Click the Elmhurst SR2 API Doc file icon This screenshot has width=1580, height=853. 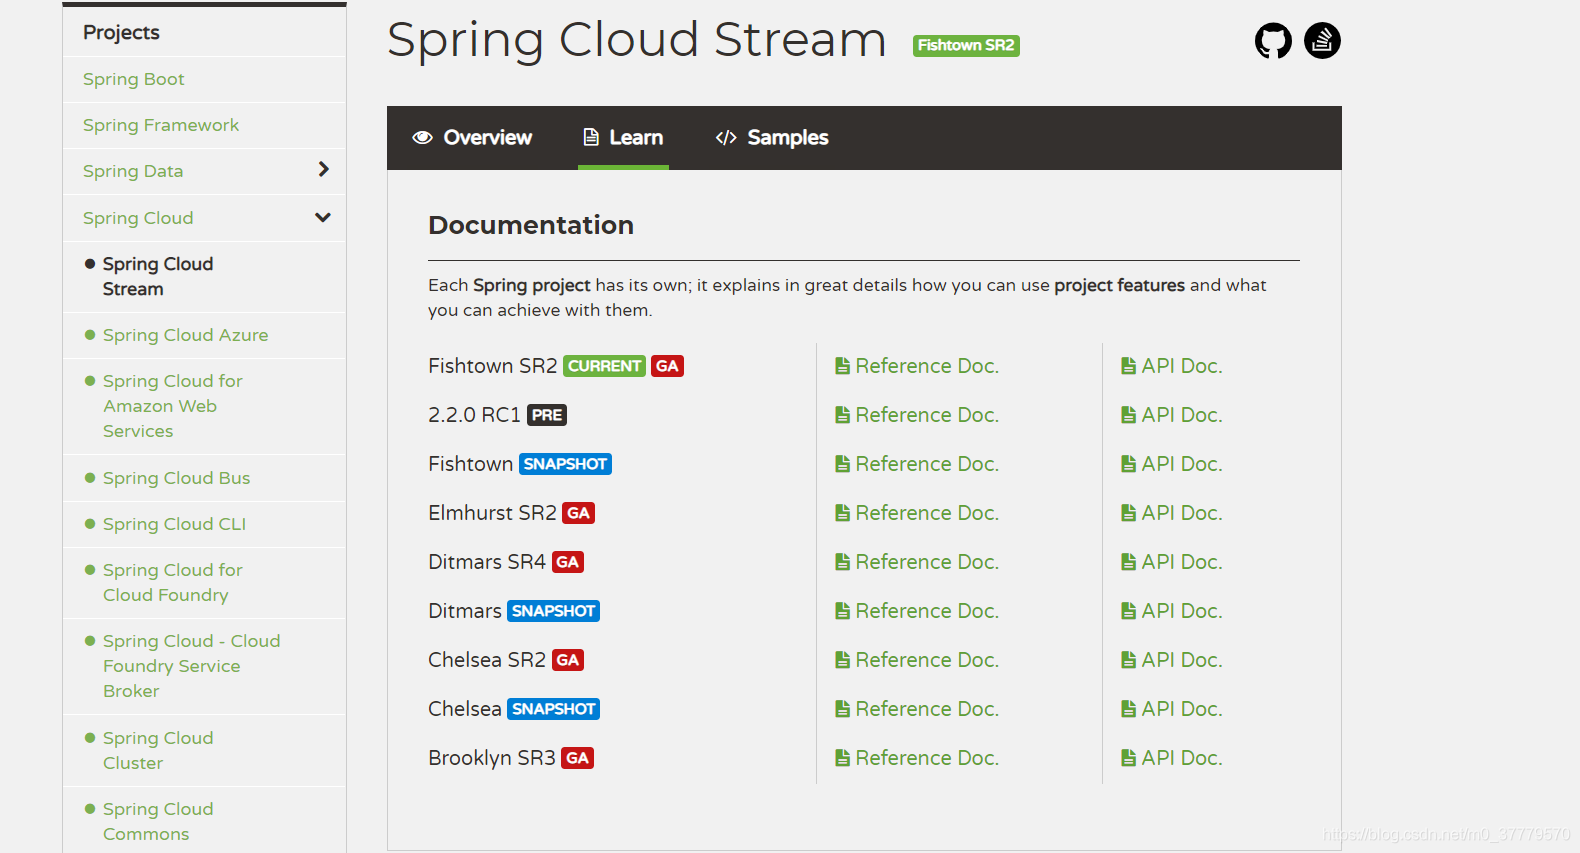1128,513
